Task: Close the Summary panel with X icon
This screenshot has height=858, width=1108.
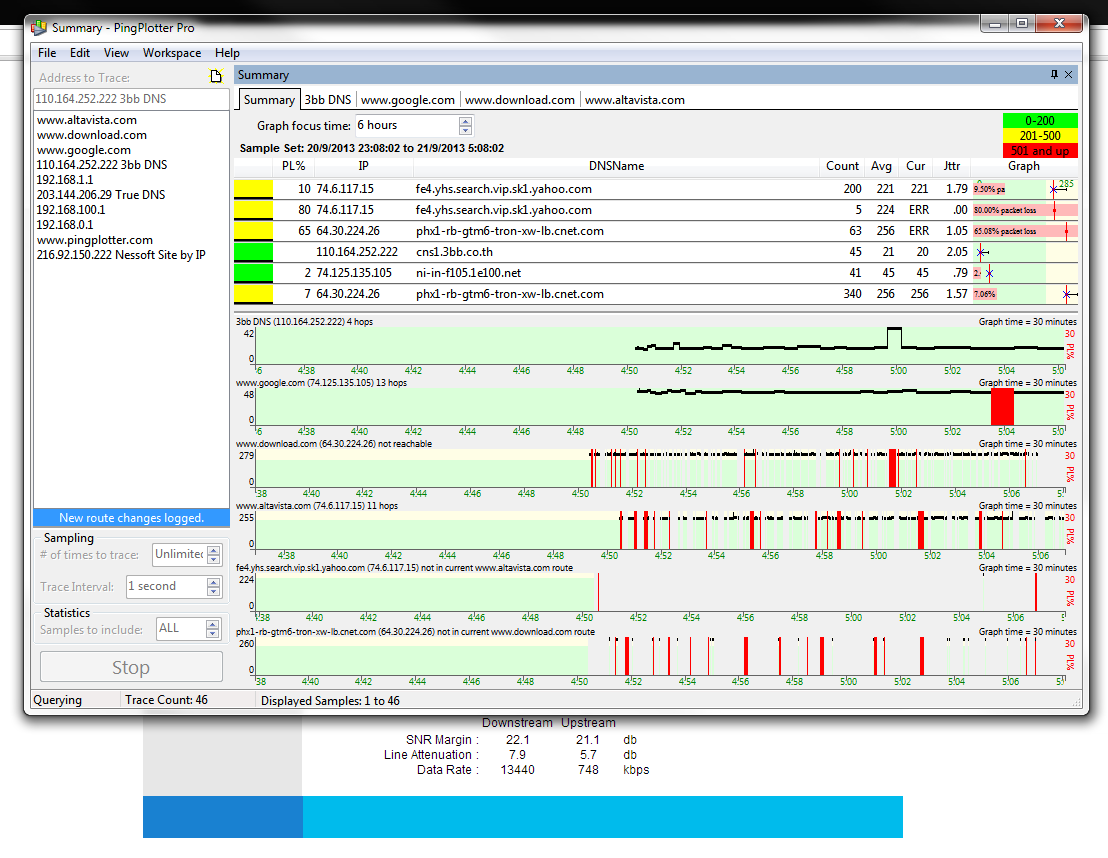Action: (x=1069, y=75)
